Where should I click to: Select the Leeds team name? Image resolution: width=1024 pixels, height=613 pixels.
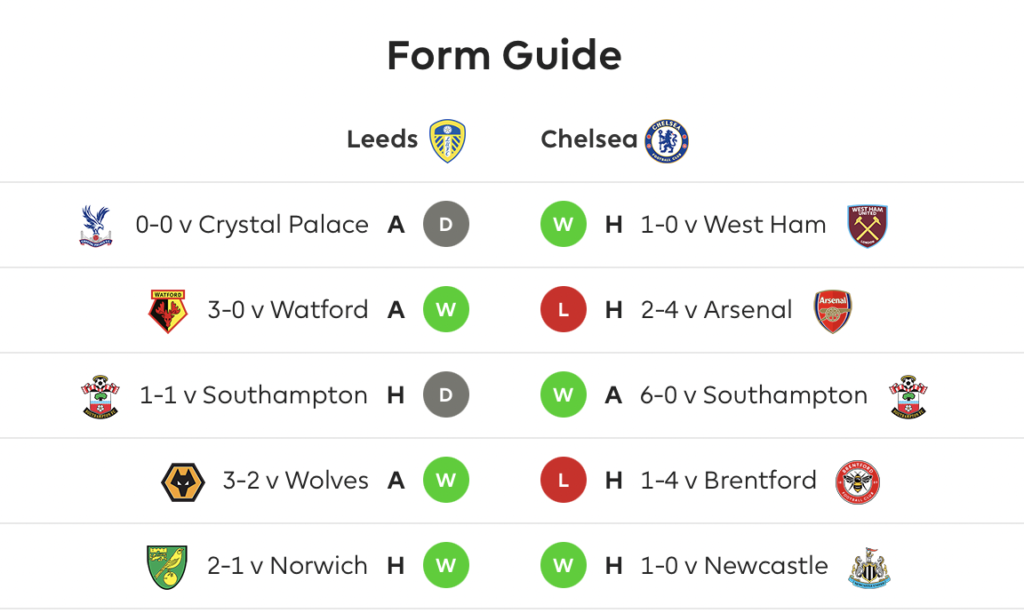click(382, 139)
